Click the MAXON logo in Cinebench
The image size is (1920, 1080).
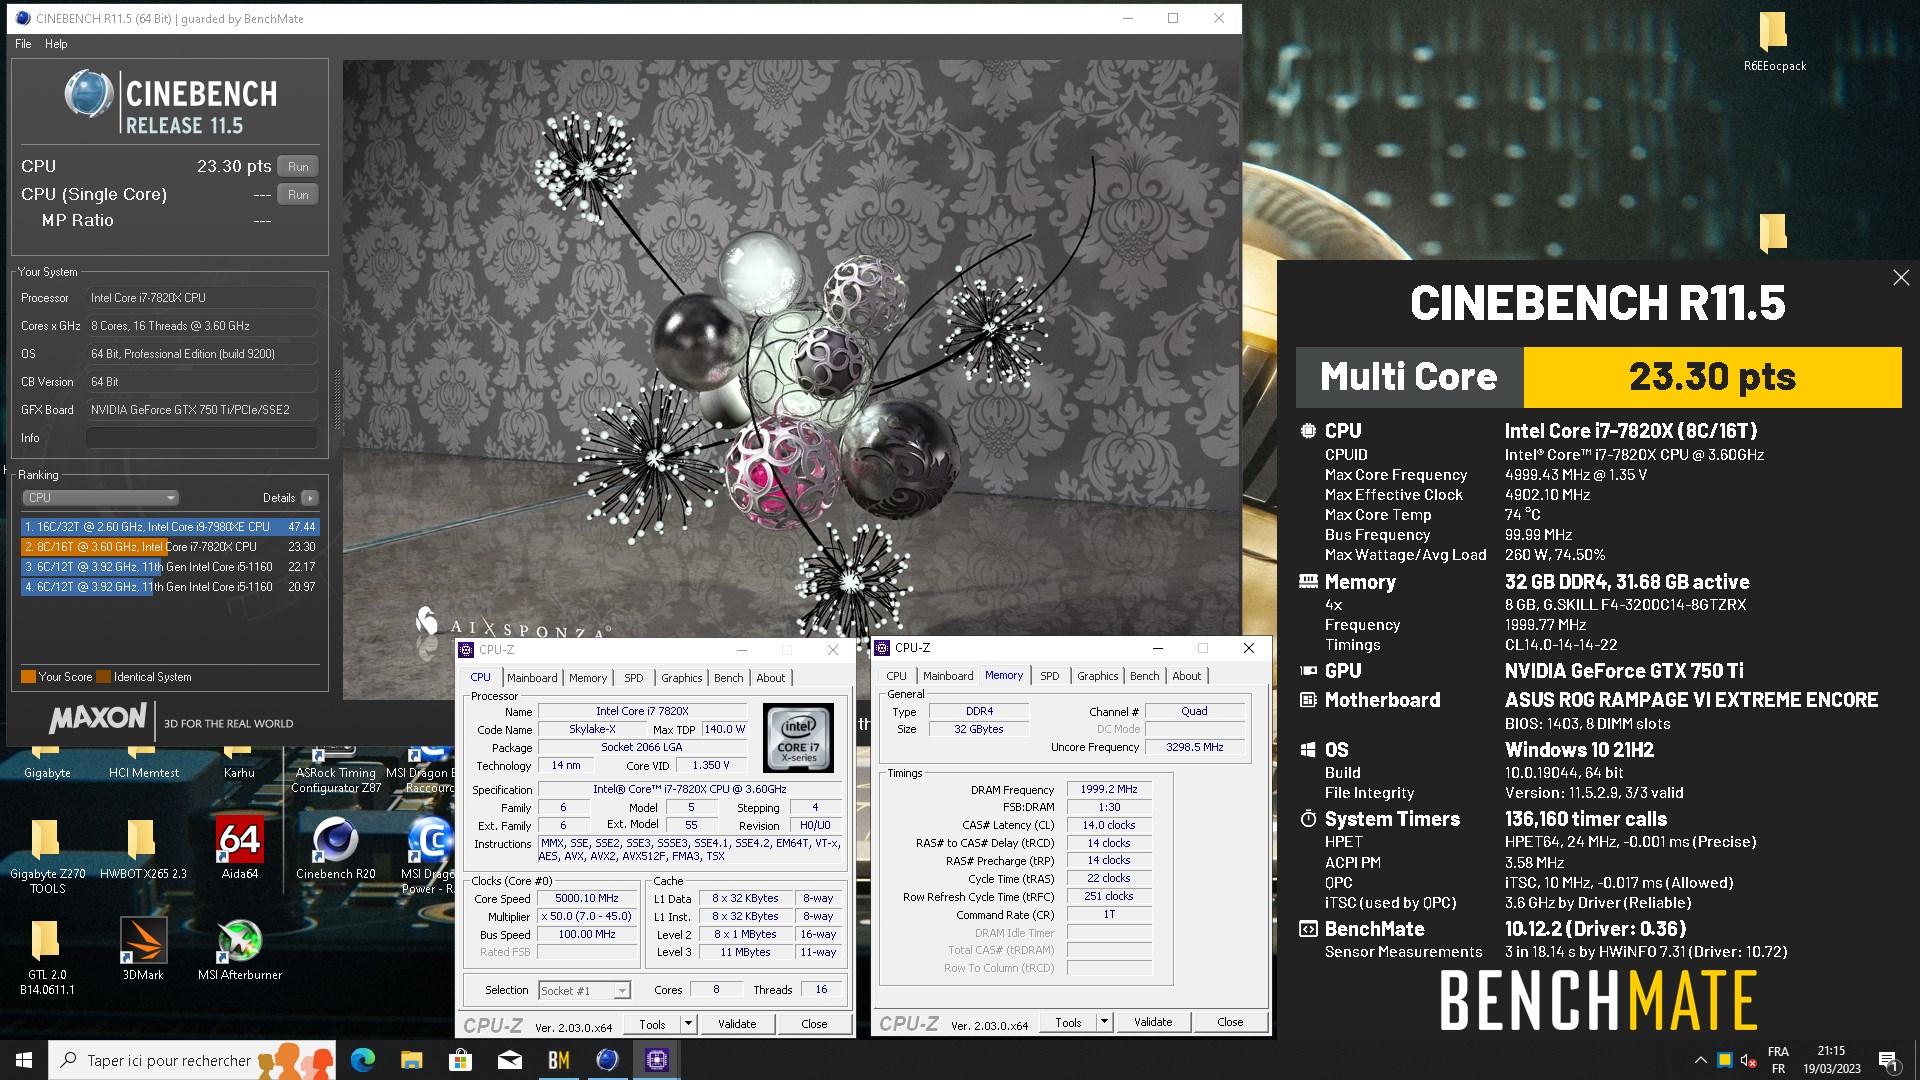[98, 718]
